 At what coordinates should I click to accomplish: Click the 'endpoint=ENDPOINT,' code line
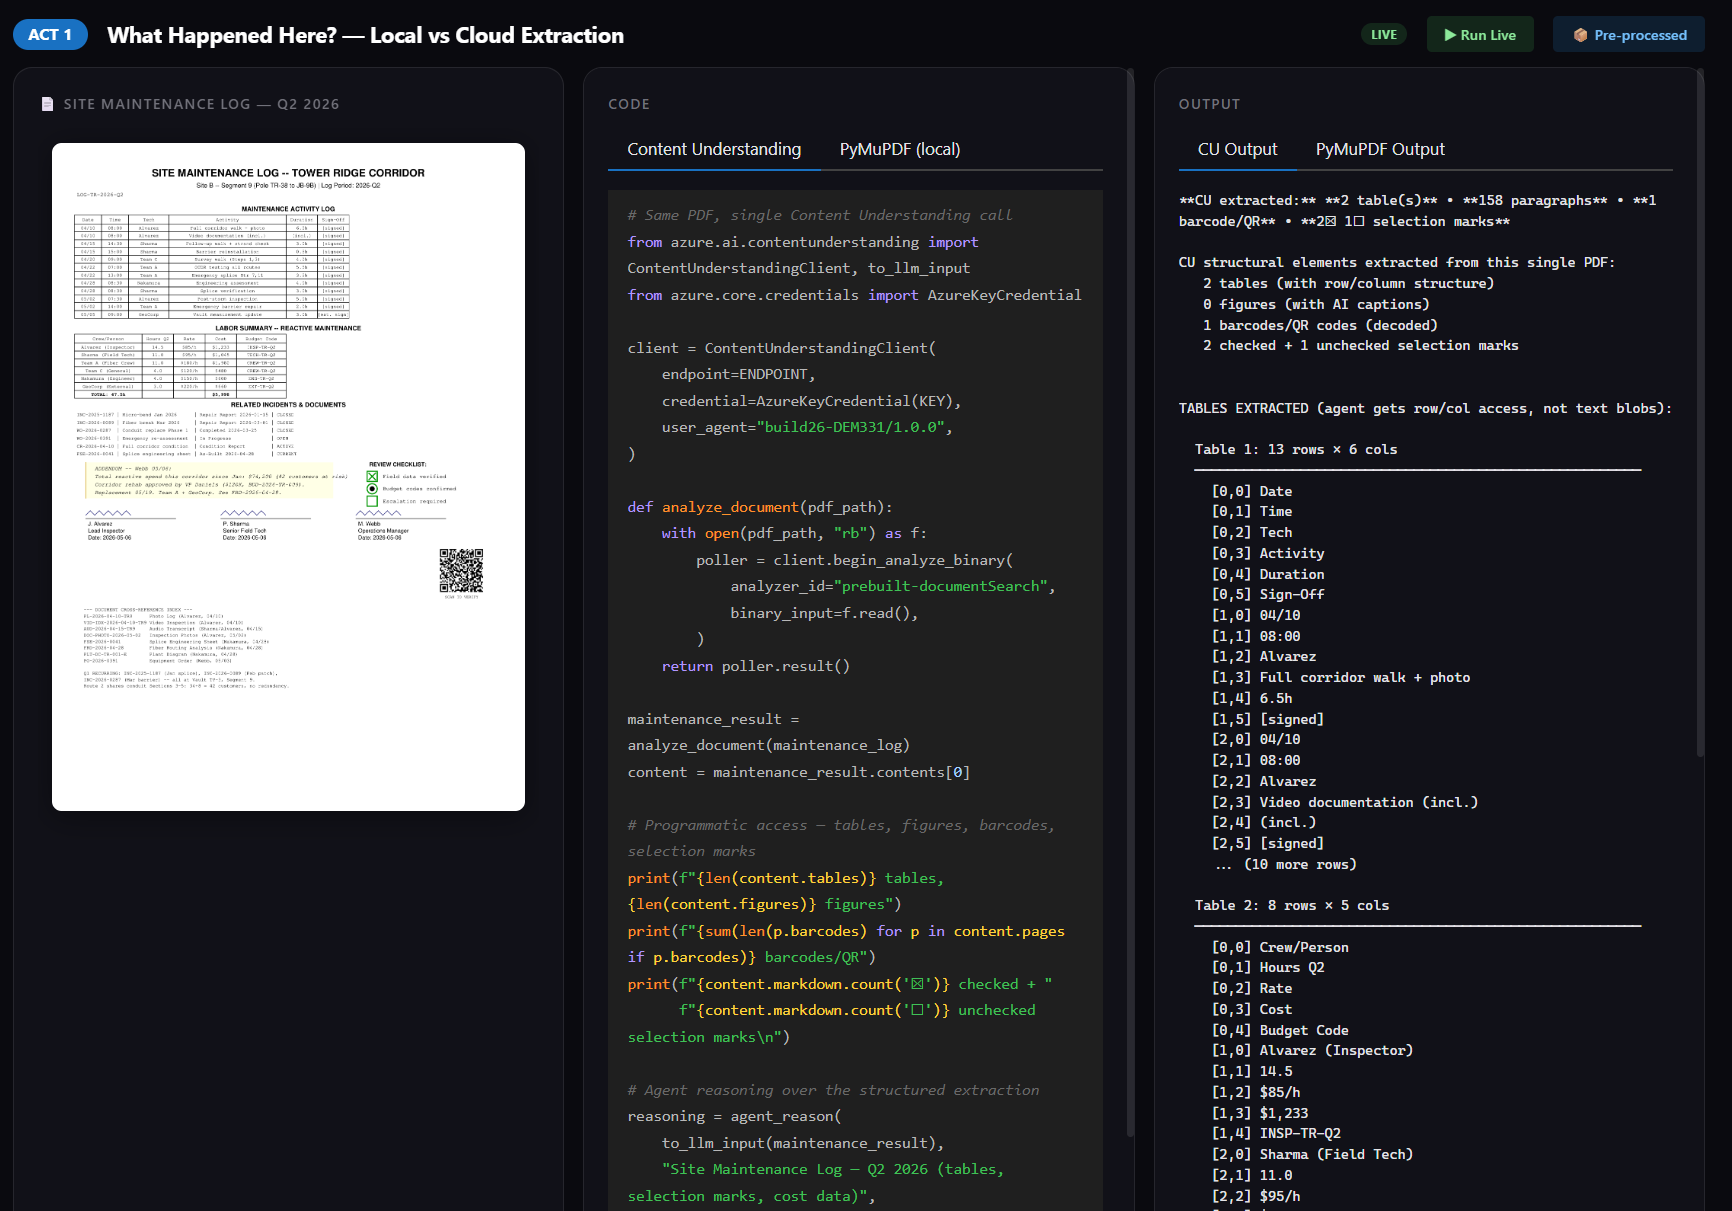click(738, 374)
